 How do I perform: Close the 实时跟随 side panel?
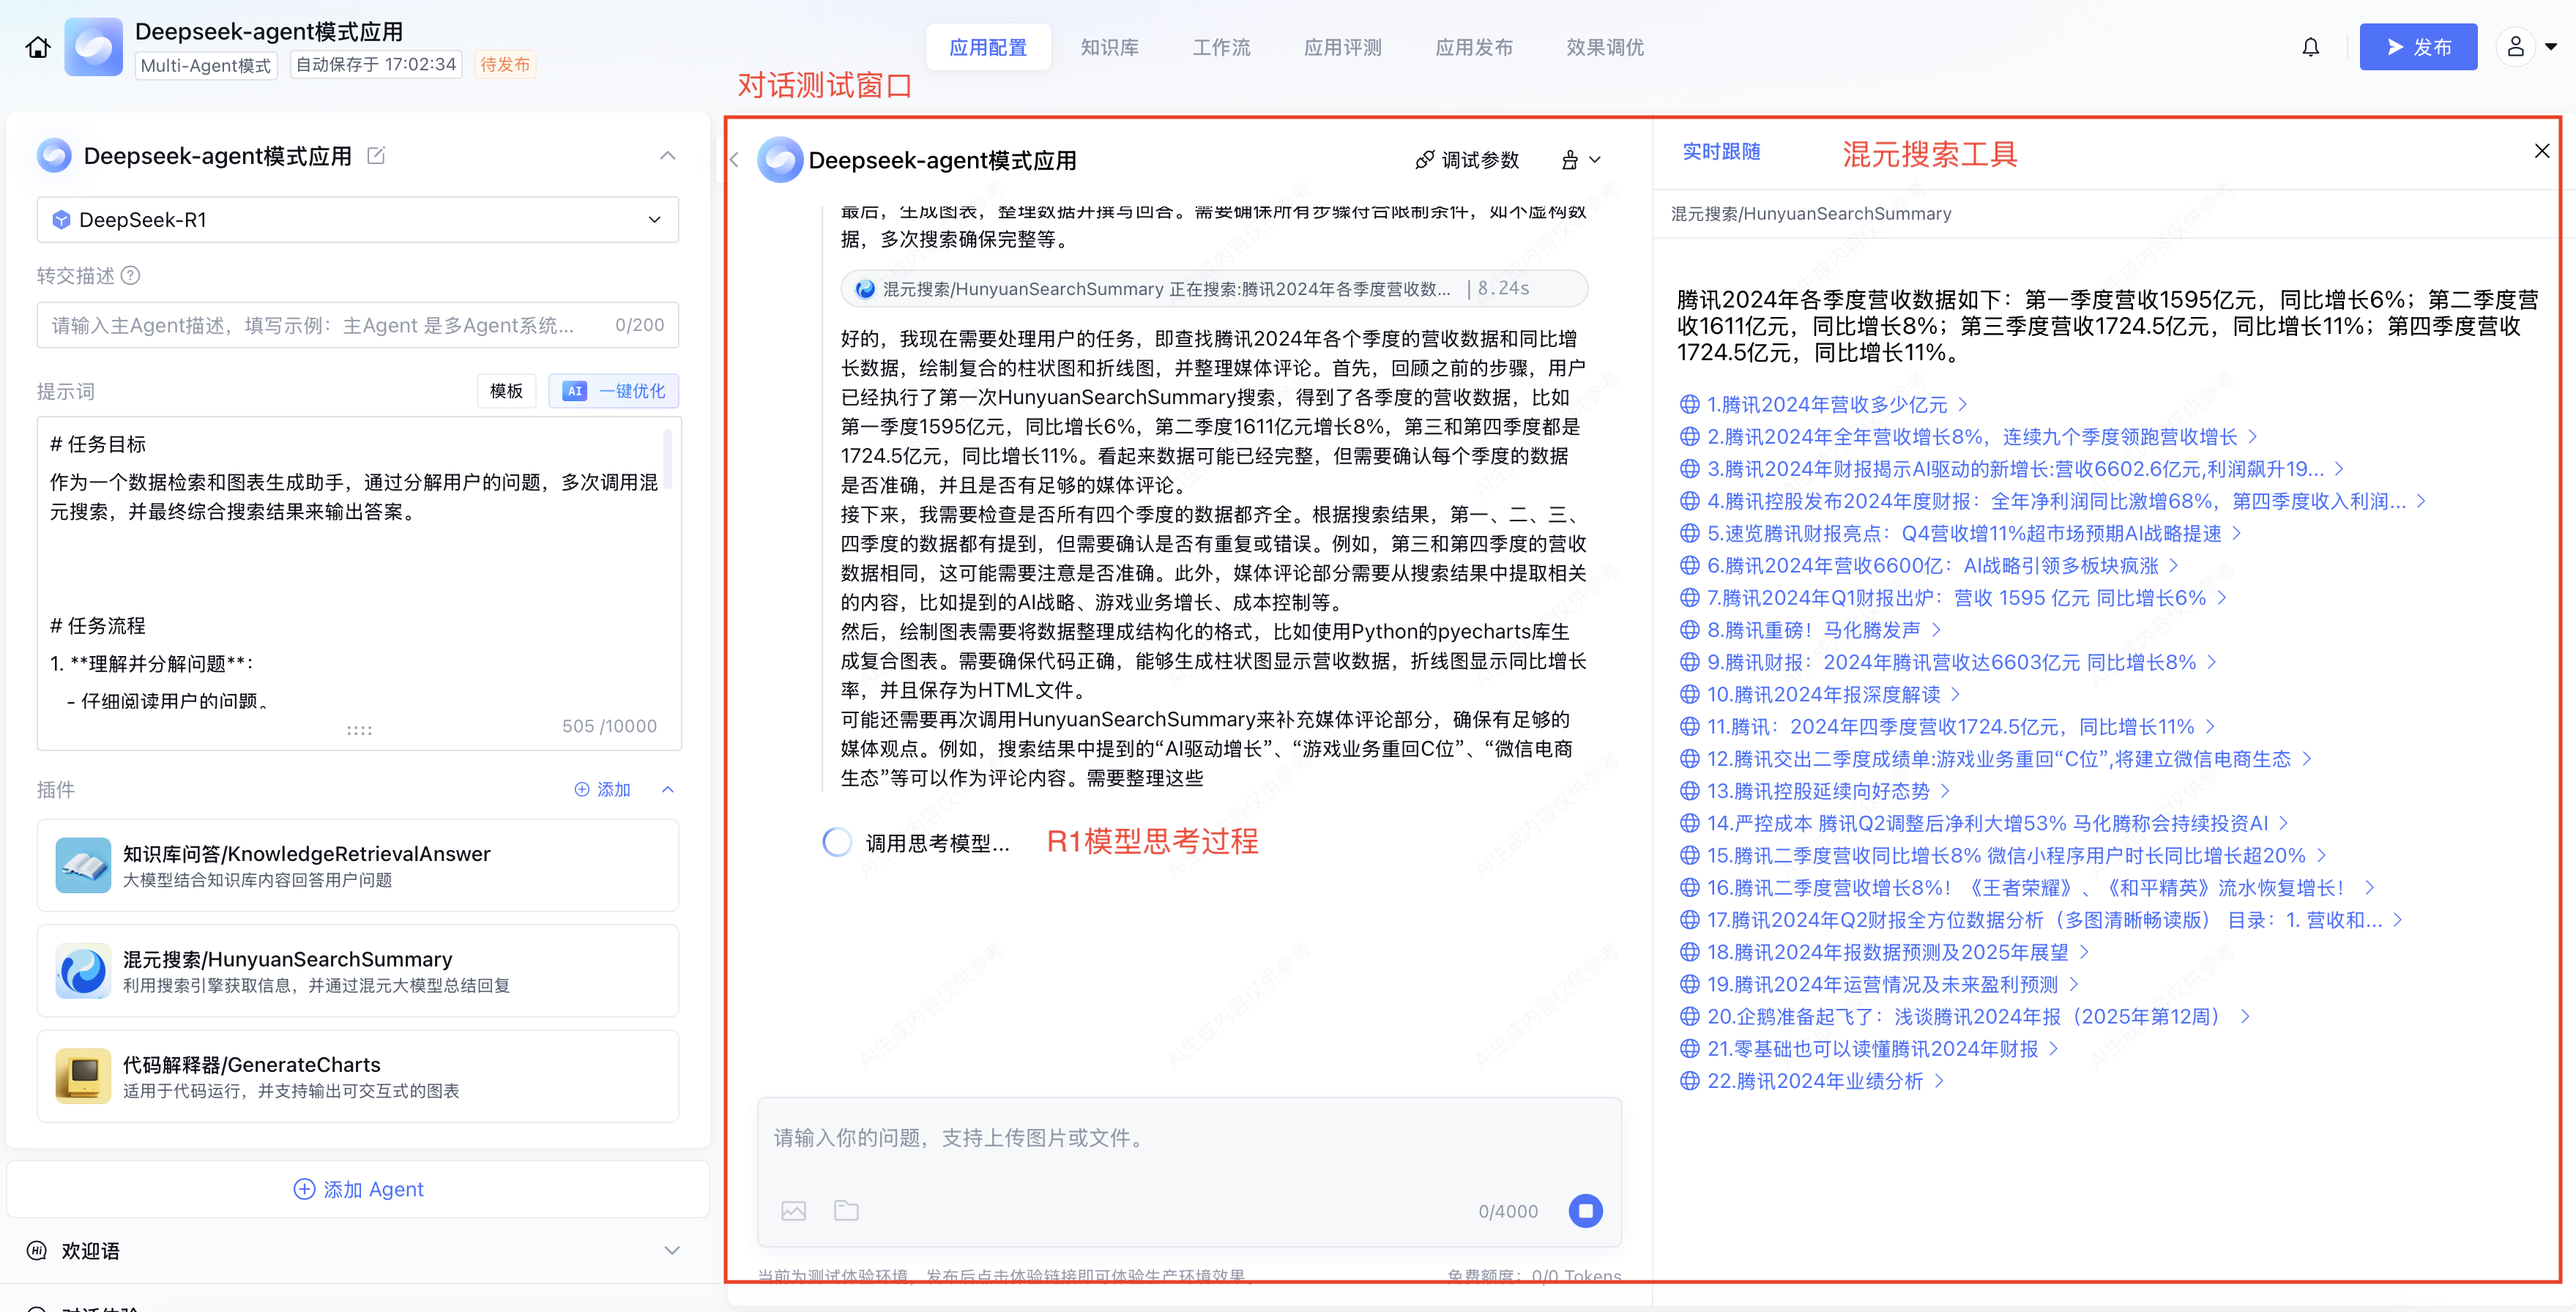click(x=2541, y=151)
